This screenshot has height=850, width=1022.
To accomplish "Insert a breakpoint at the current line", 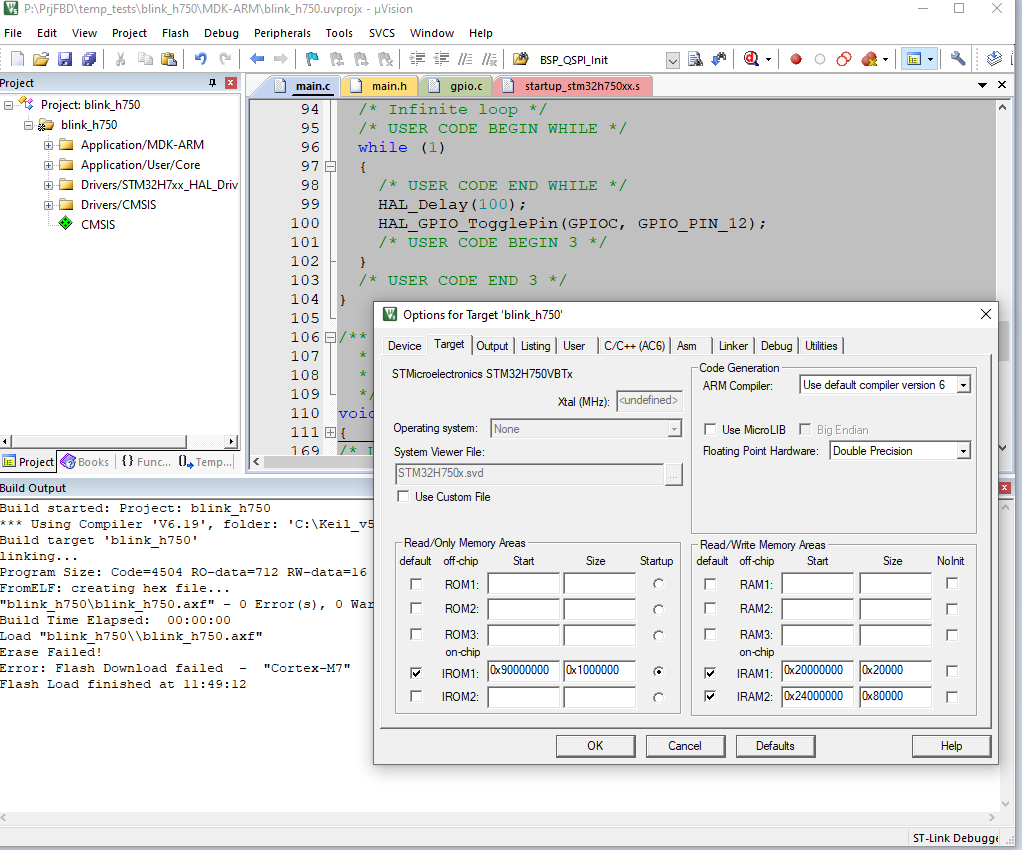I will (x=796, y=59).
